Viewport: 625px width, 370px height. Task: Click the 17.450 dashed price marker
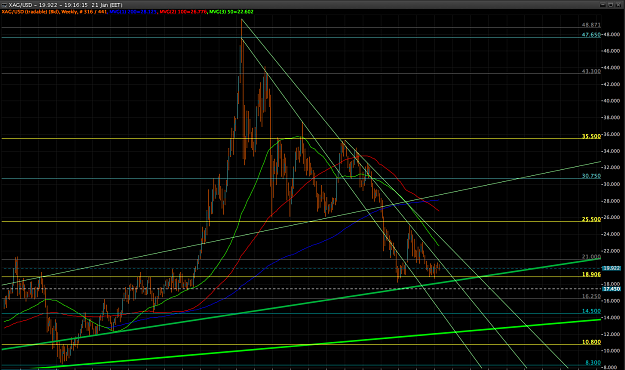point(611,288)
